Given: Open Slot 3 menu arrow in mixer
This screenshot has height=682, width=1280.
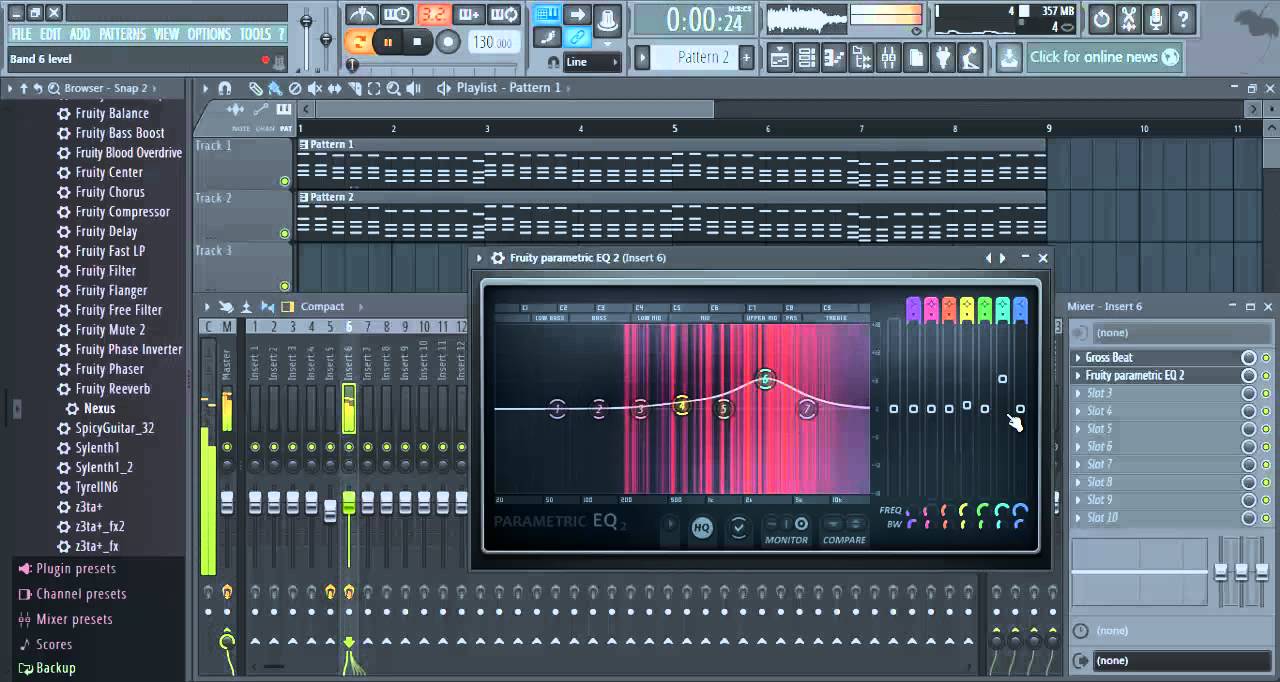Looking at the screenshot, I should 1078,393.
